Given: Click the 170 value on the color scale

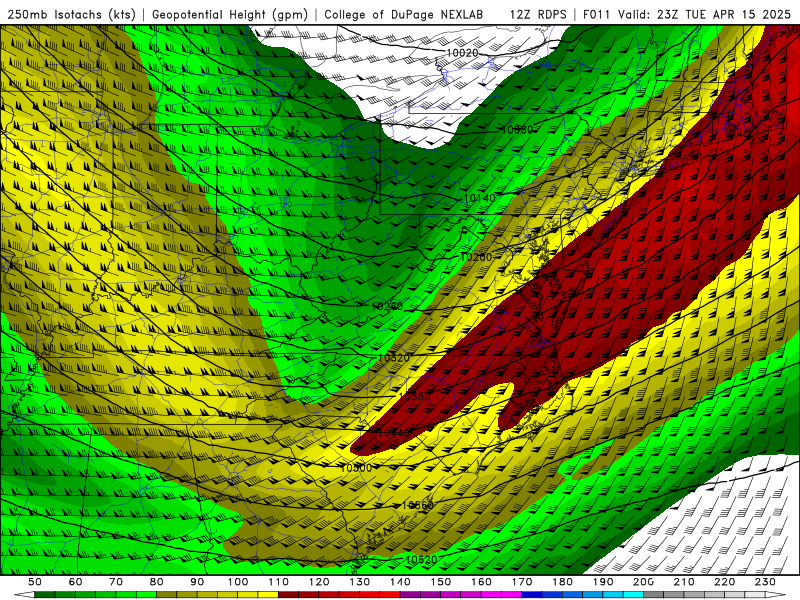Looking at the screenshot, I should (522, 582).
